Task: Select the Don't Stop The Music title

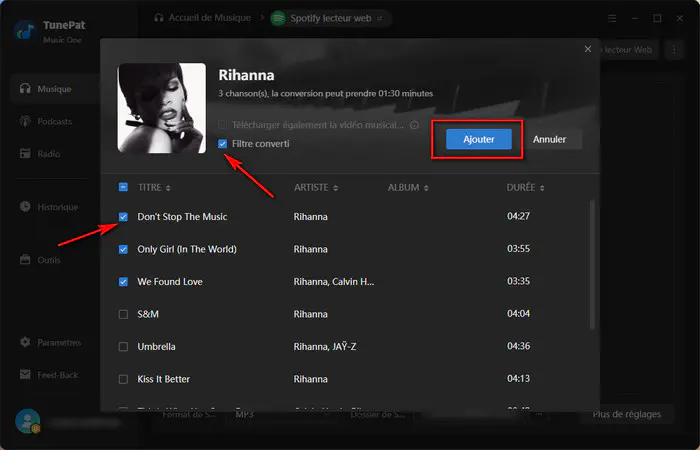Action: [x=182, y=217]
